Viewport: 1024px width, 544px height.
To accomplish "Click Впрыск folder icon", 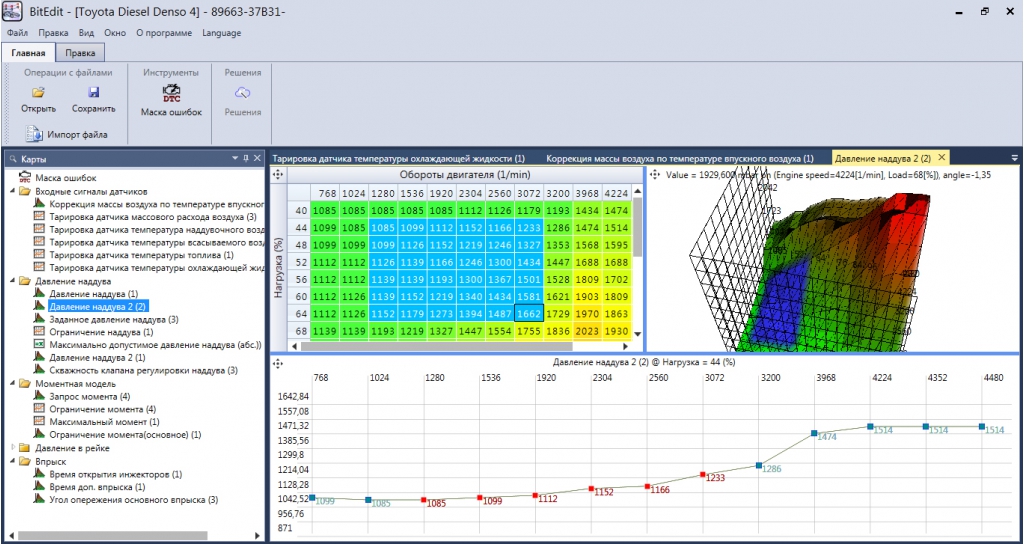I will [x=25, y=461].
